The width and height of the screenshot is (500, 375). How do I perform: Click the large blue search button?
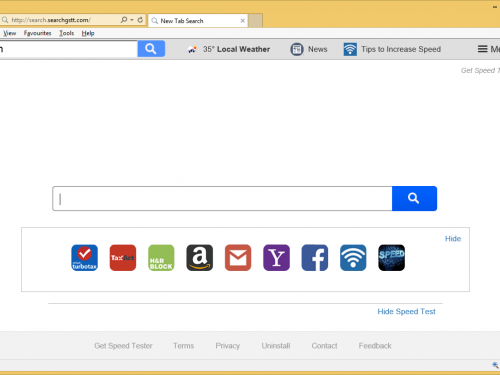414,198
